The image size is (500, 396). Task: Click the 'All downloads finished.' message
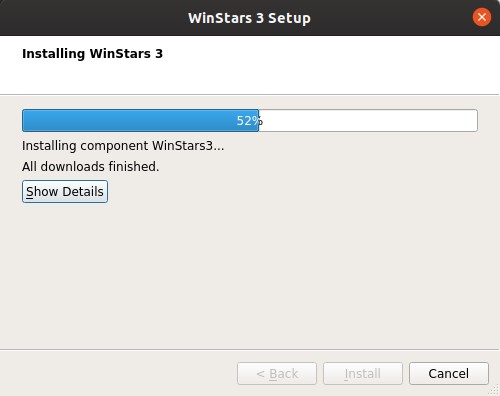(x=90, y=166)
